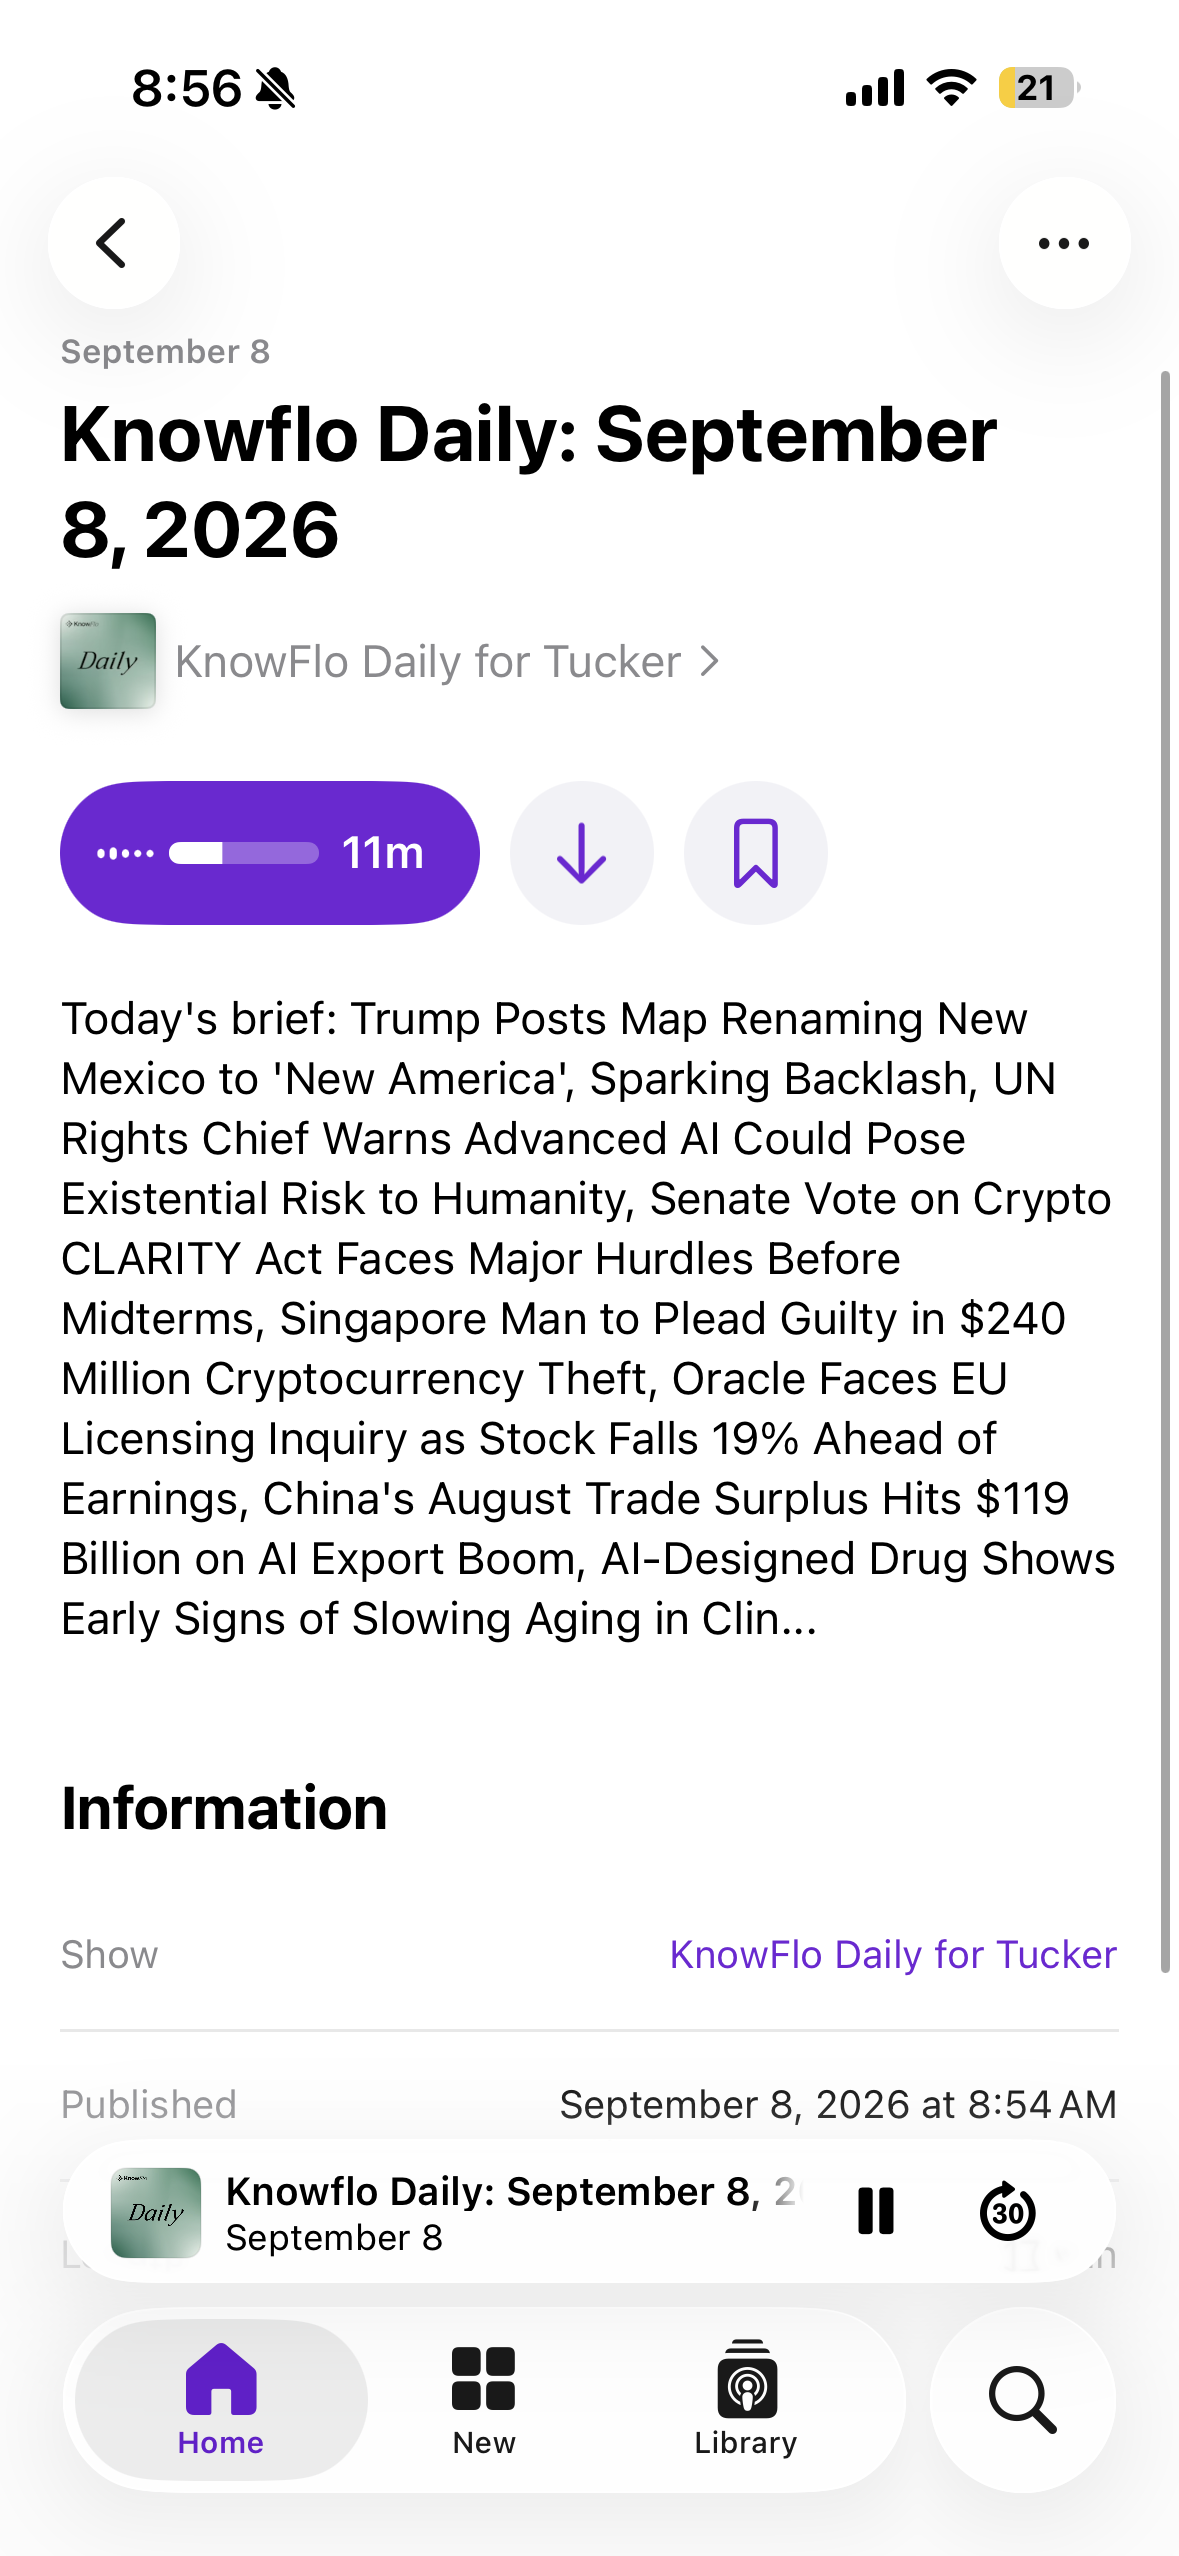Screen dimensions: 1179x2556
Task: Open the purple KnowFlo Daily for Tucker link
Action: pyautogui.click(x=893, y=1954)
